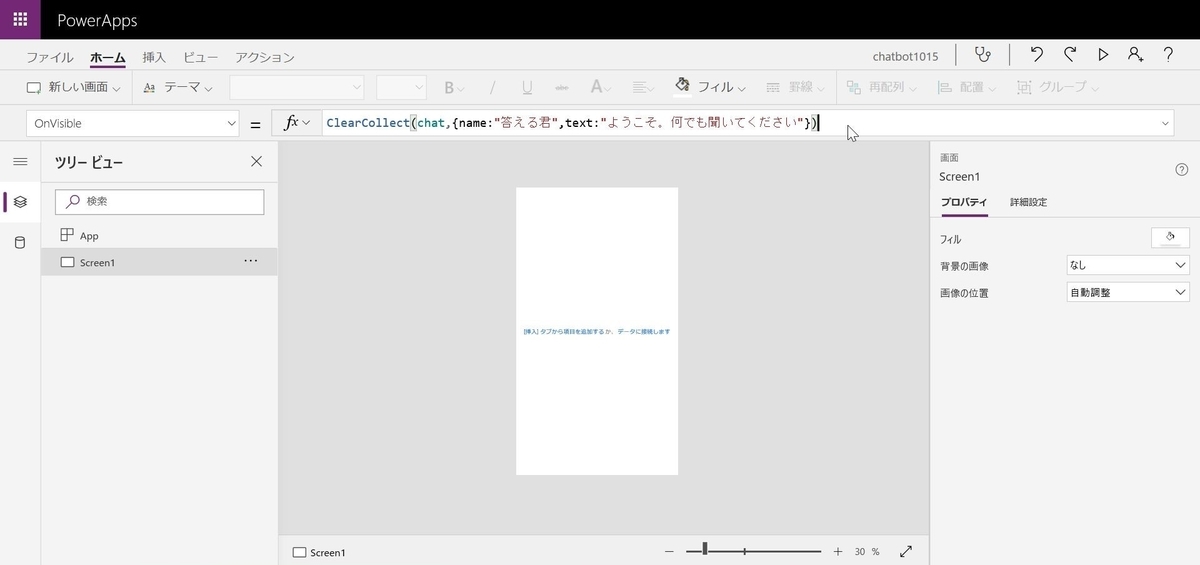This screenshot has height=565, width=1200.
Task: Close the Tree view pane
Action: point(256,161)
